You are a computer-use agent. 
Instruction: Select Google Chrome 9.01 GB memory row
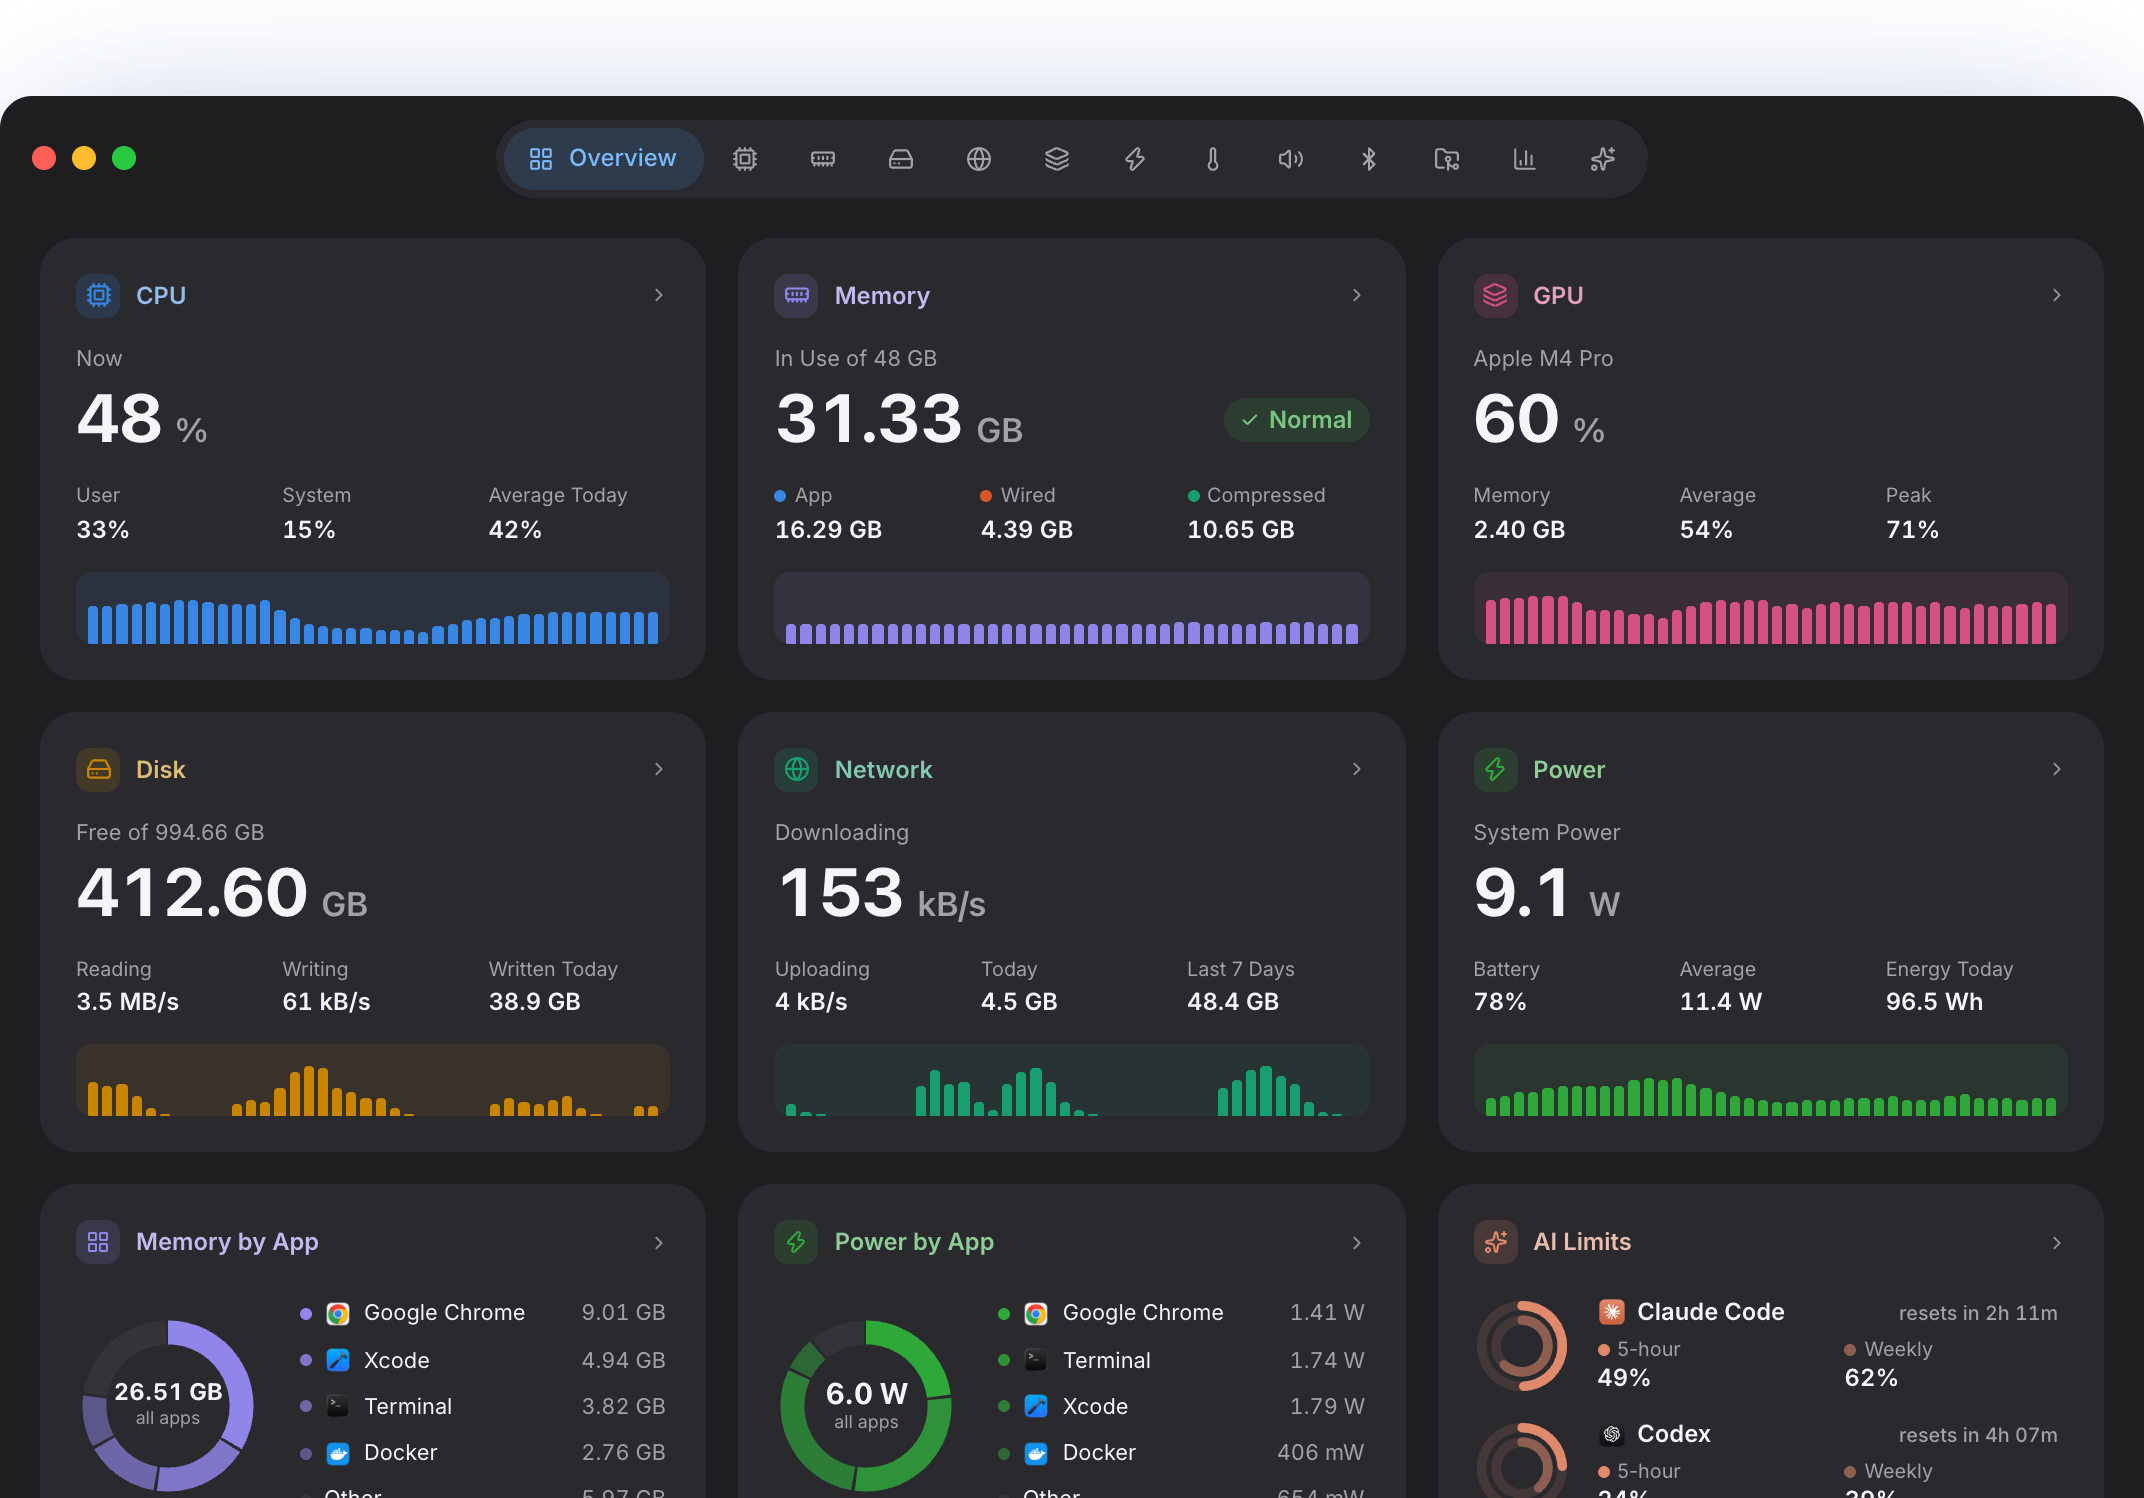pyautogui.click(x=483, y=1313)
